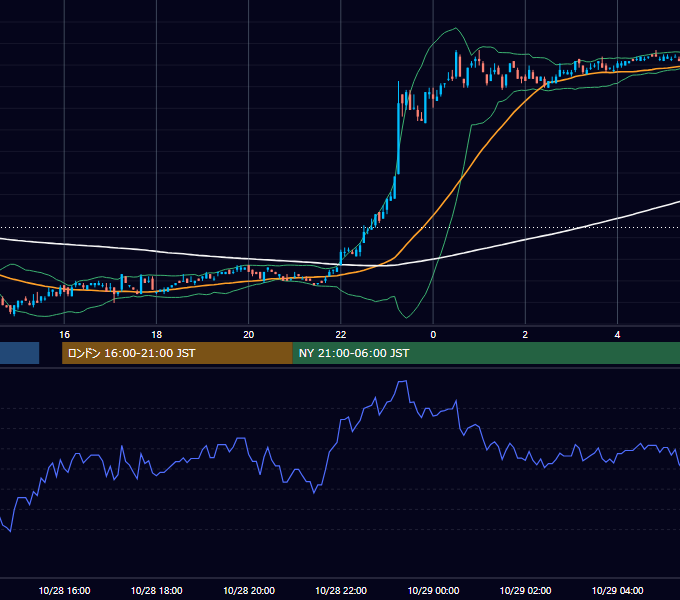Image resolution: width=680 pixels, height=600 pixels.
Task: Click the 20 label on upper time axis
Action: [248, 335]
